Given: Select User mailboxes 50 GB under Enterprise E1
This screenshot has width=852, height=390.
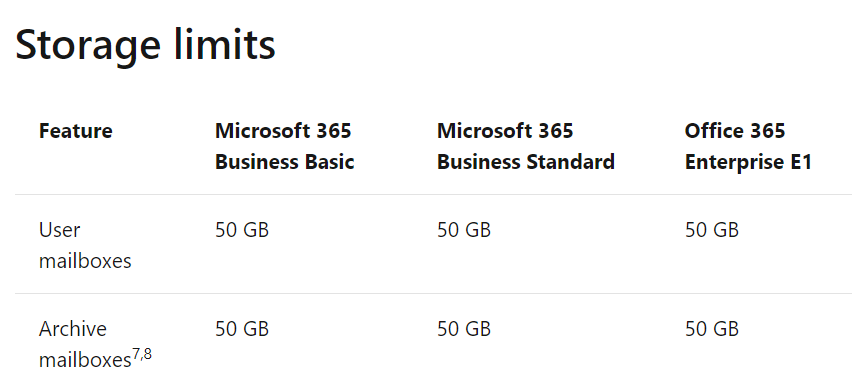Looking at the screenshot, I should (711, 230).
